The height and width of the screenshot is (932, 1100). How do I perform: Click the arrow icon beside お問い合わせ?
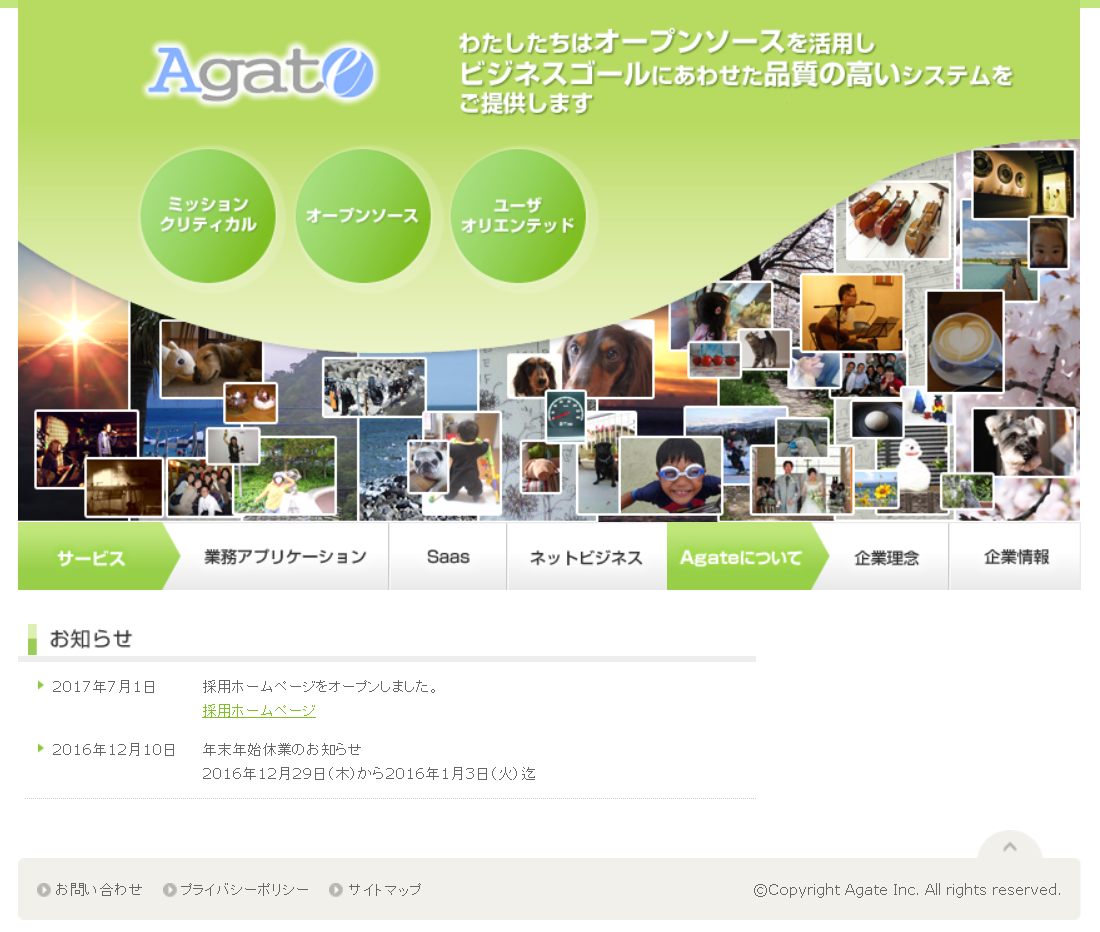42,889
